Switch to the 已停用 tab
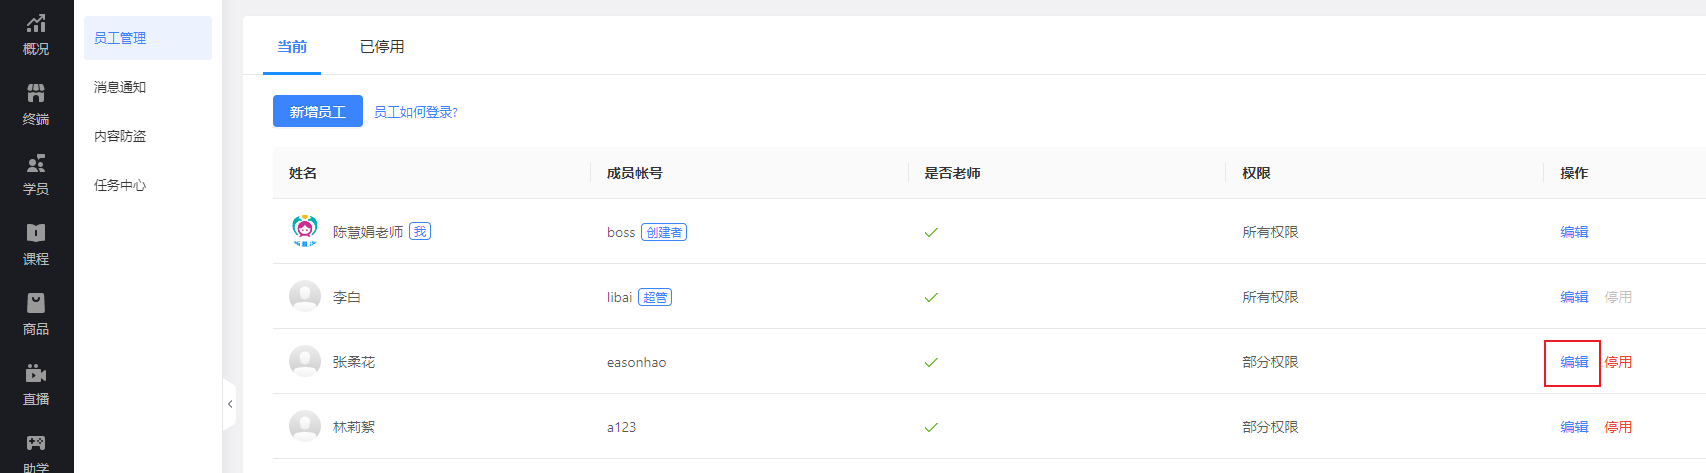 point(382,47)
